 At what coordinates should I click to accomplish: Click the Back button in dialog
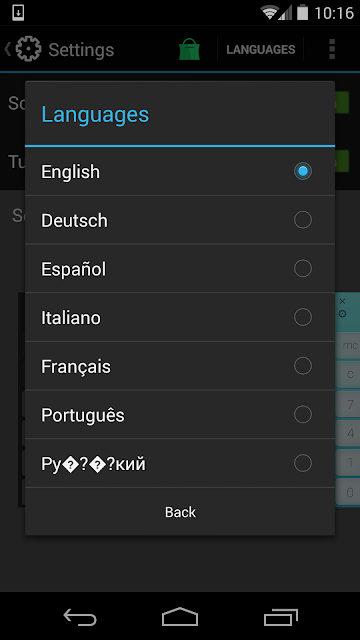180,512
